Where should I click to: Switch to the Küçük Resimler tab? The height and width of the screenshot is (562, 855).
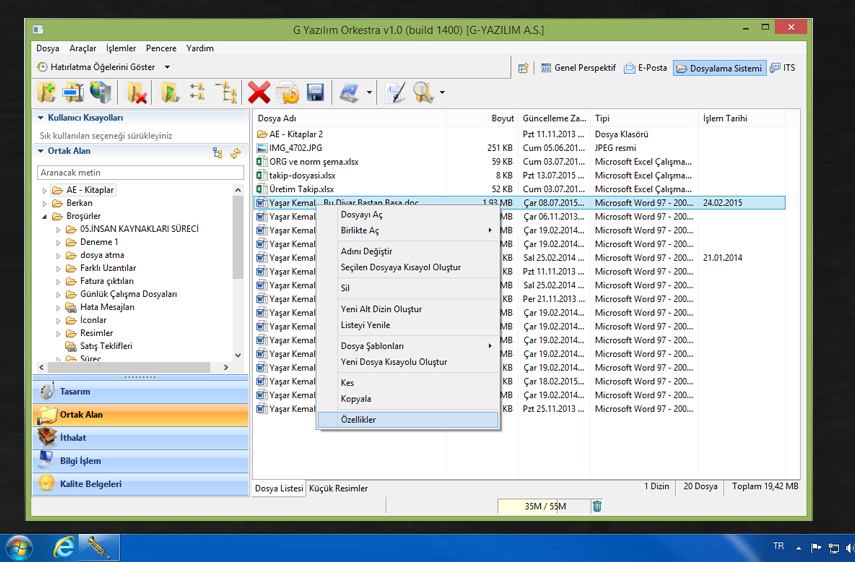(x=338, y=488)
